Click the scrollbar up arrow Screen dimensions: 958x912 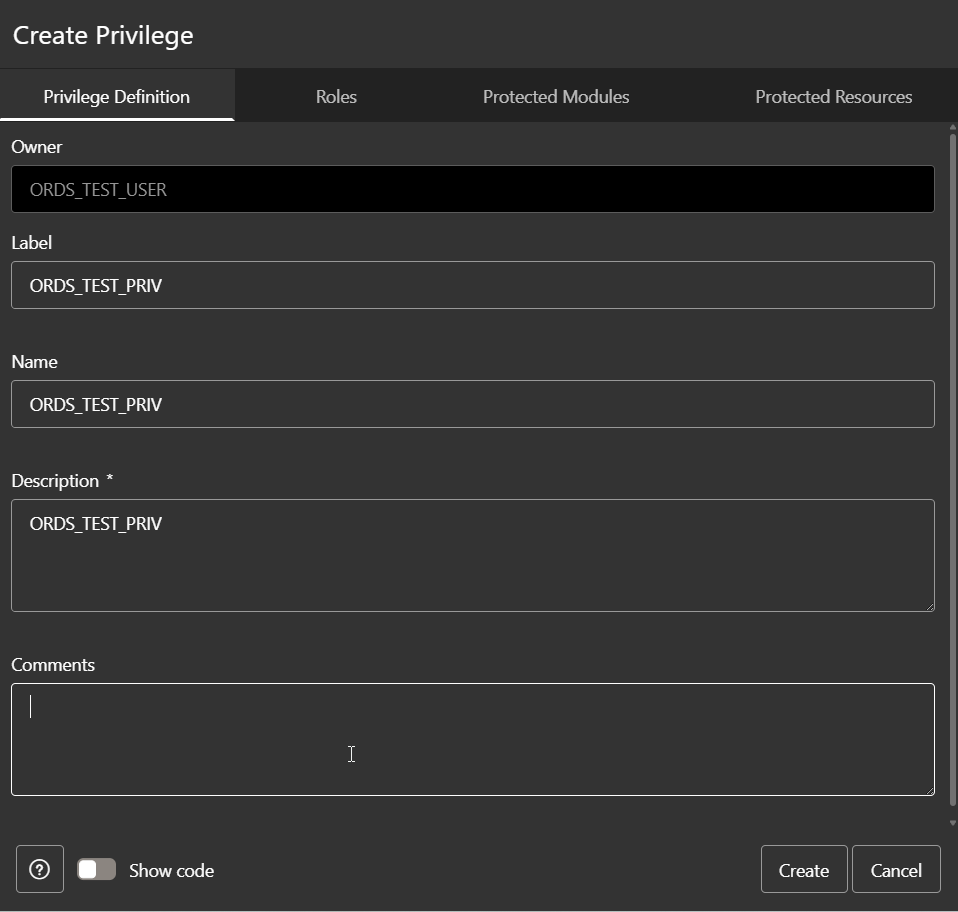click(x=951, y=127)
